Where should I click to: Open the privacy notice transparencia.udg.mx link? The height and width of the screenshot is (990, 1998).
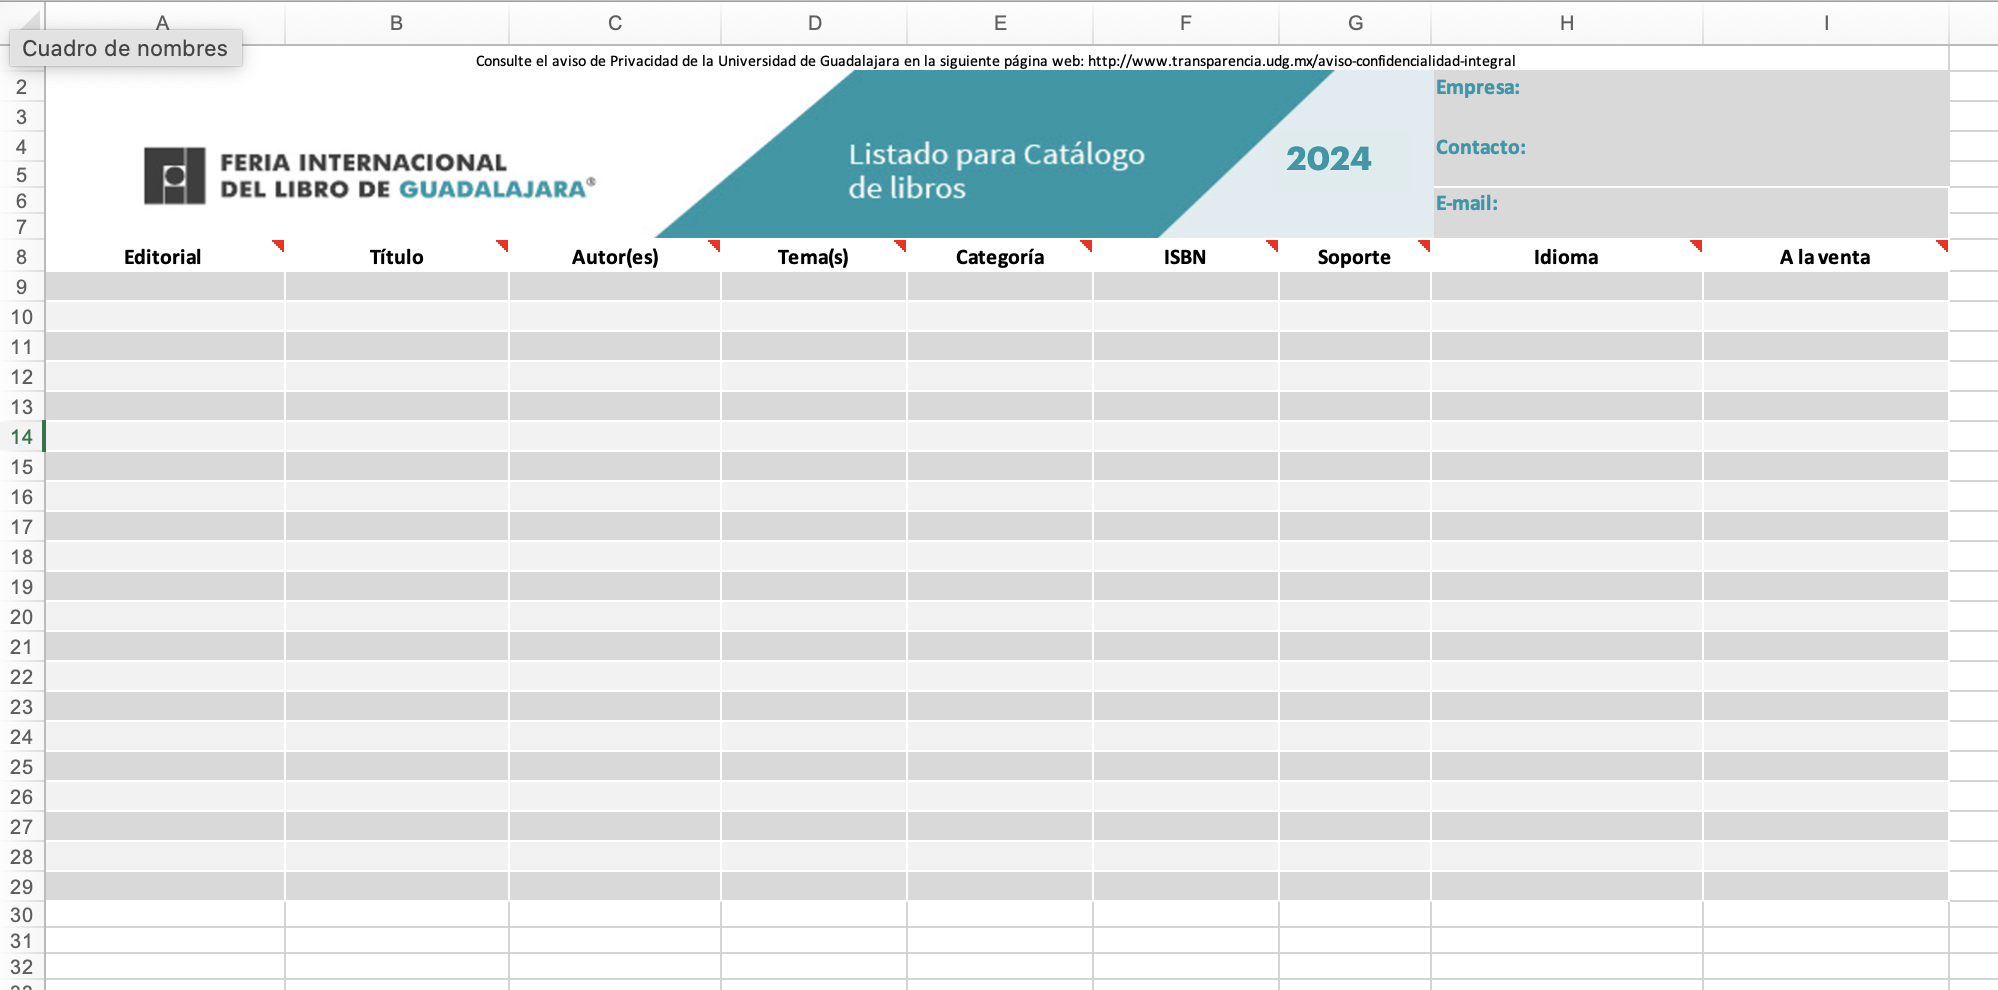click(1300, 61)
